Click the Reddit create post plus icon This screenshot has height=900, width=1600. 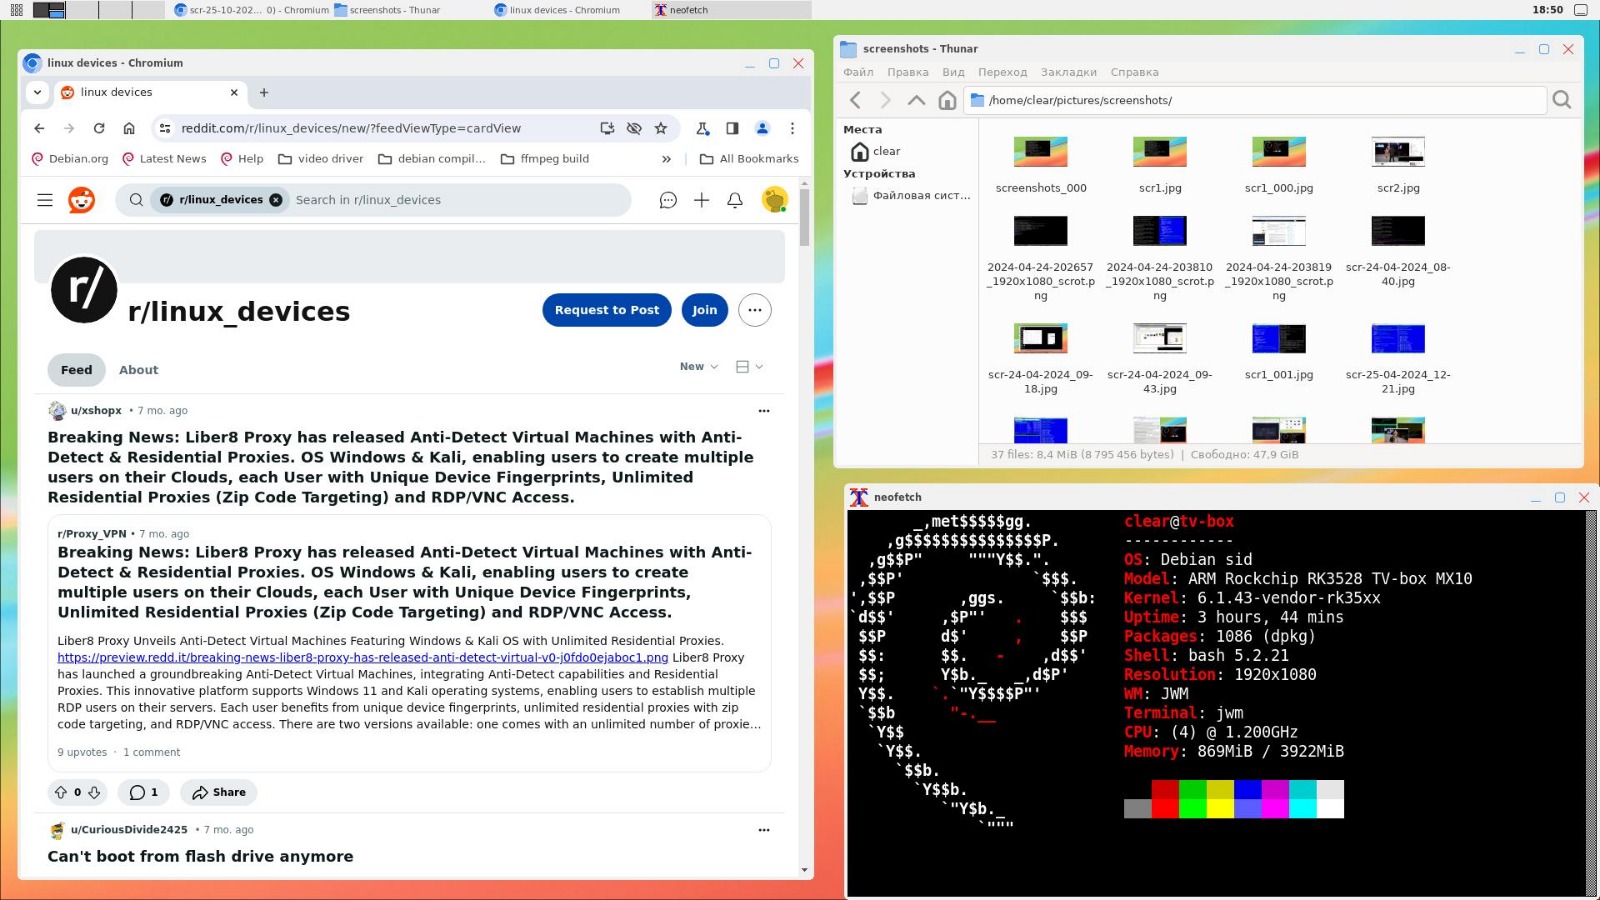click(x=702, y=200)
